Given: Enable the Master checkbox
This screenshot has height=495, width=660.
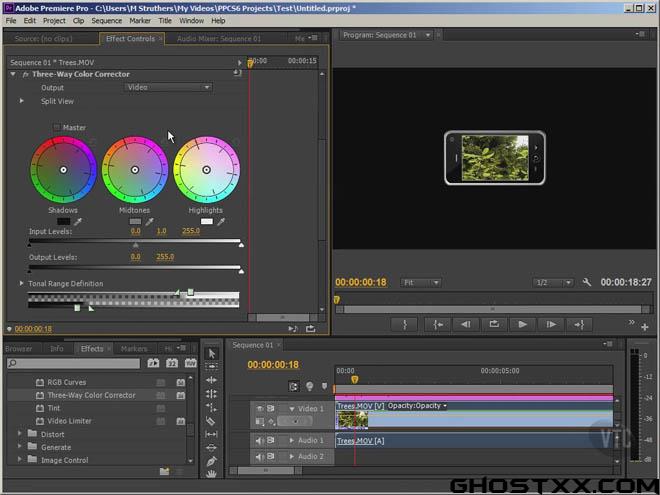Looking at the screenshot, I should point(57,128).
